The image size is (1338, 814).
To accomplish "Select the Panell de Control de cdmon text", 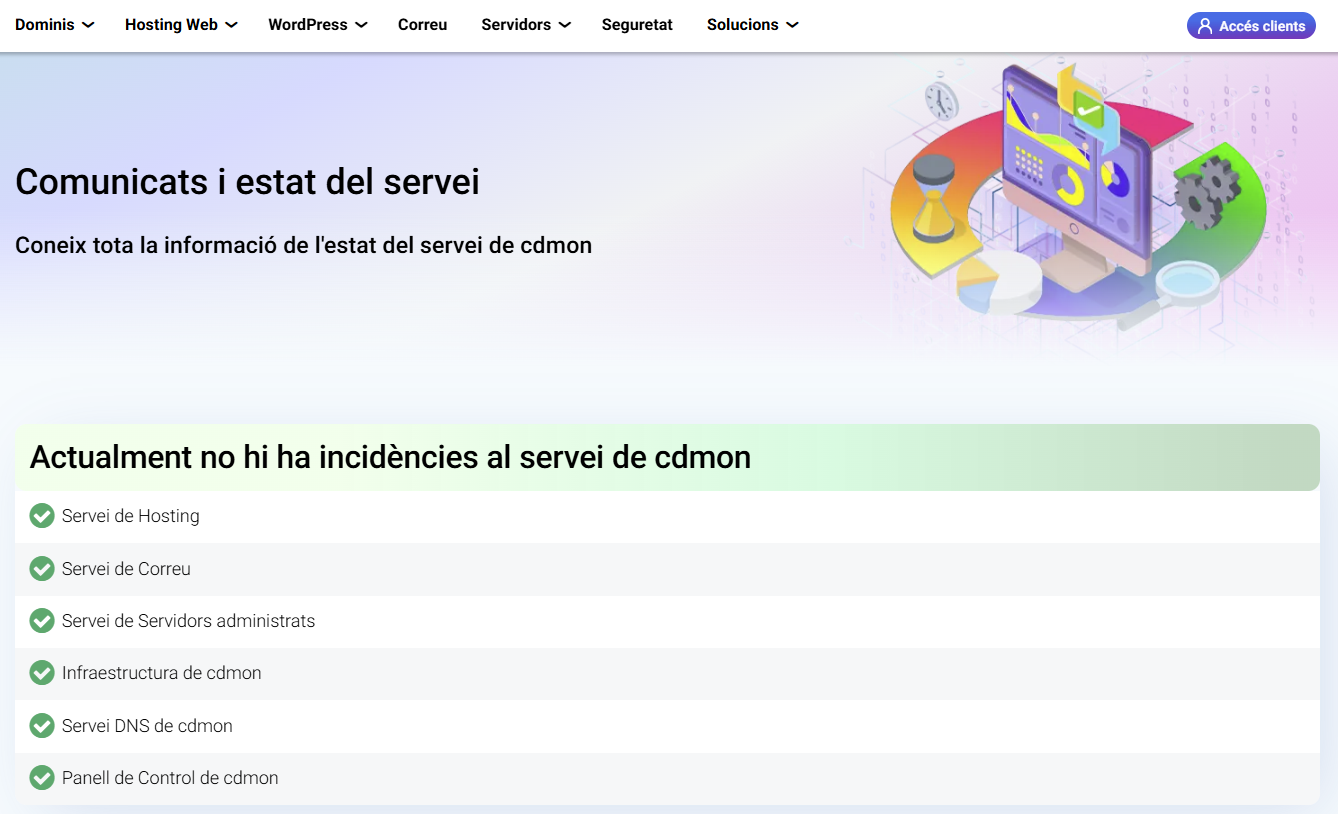I will point(170,778).
